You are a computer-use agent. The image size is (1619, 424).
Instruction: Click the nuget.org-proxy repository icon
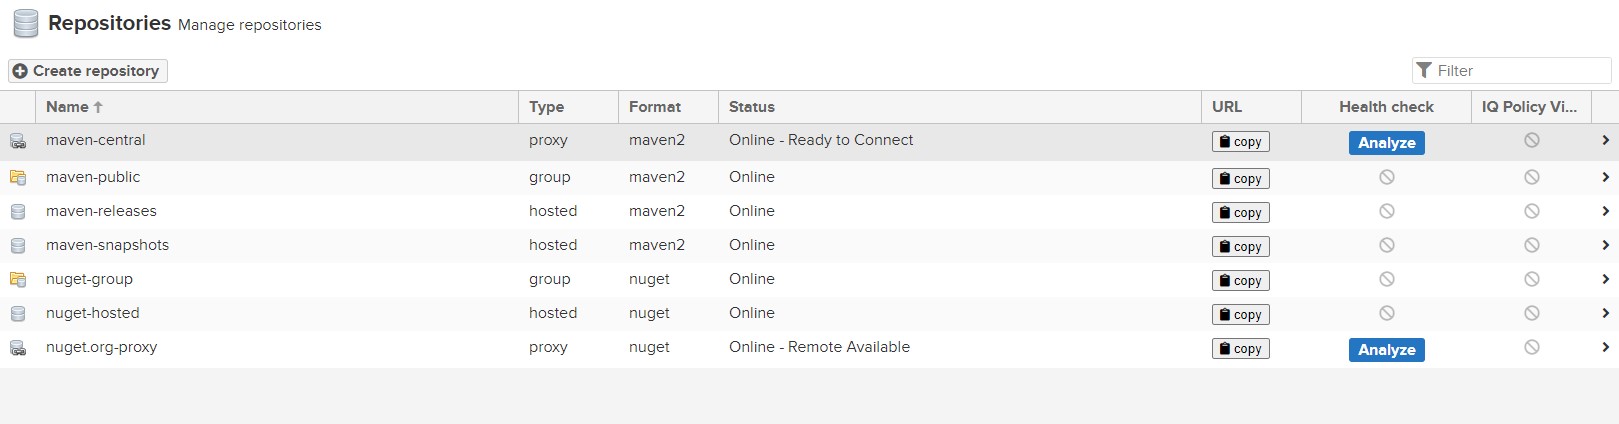18,348
